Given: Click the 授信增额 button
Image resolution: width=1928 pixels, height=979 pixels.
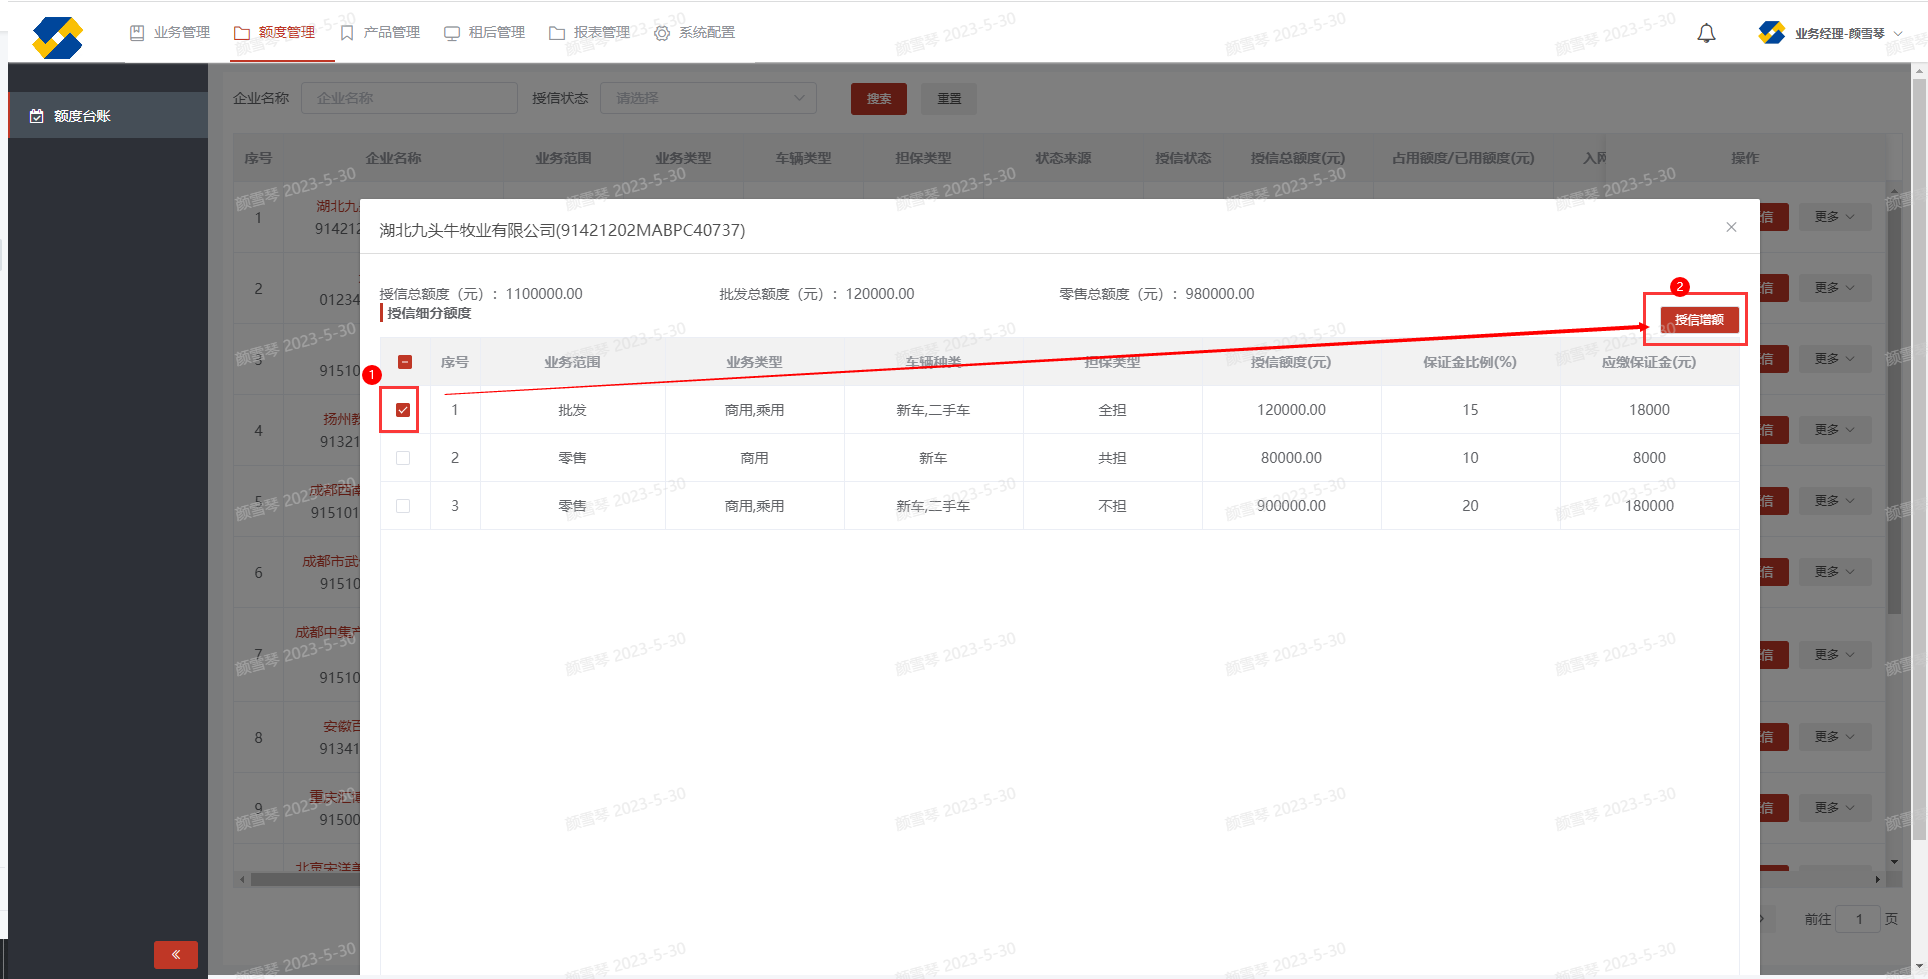Looking at the screenshot, I should (1699, 320).
